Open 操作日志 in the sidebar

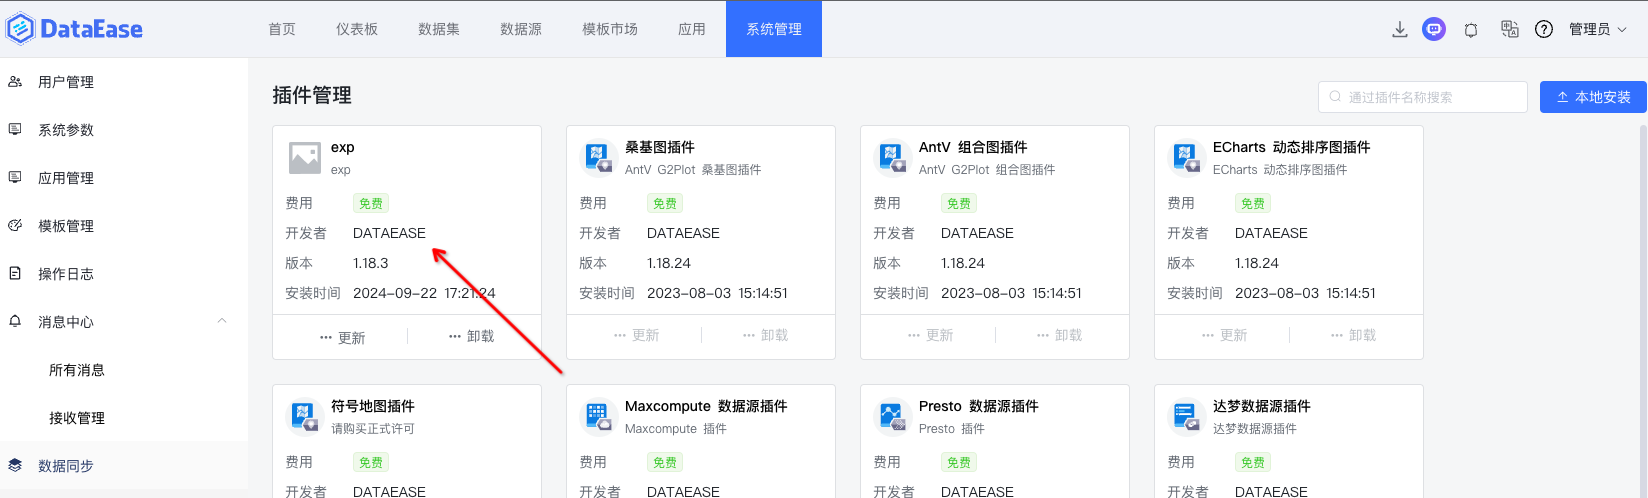[66, 274]
